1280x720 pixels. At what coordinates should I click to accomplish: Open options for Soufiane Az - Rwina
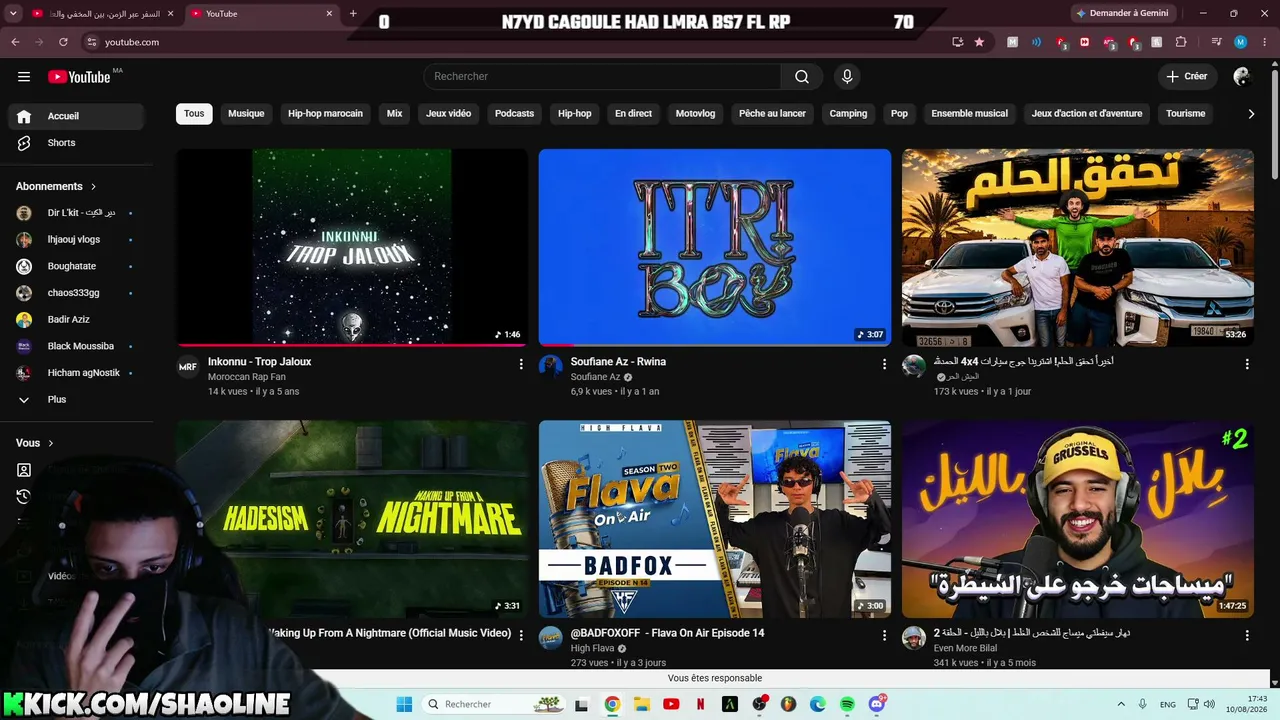click(884, 365)
